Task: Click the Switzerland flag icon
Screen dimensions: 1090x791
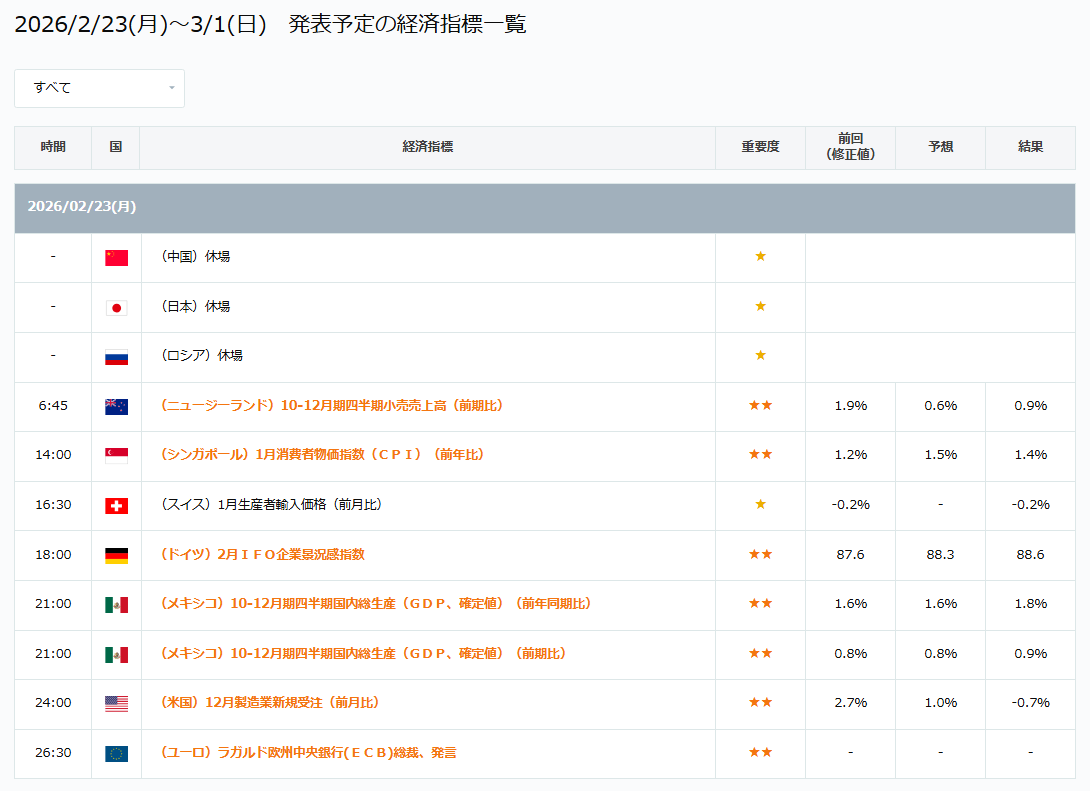Action: tap(116, 505)
